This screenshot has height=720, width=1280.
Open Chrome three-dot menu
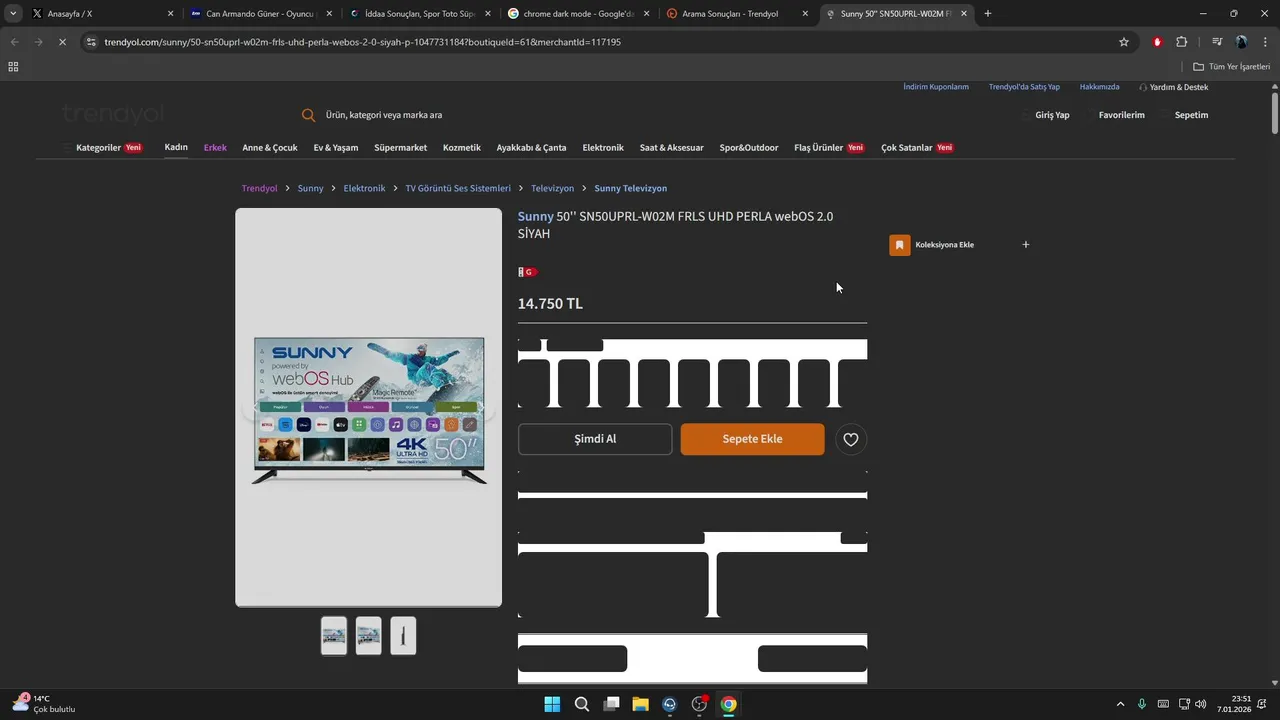(1265, 42)
